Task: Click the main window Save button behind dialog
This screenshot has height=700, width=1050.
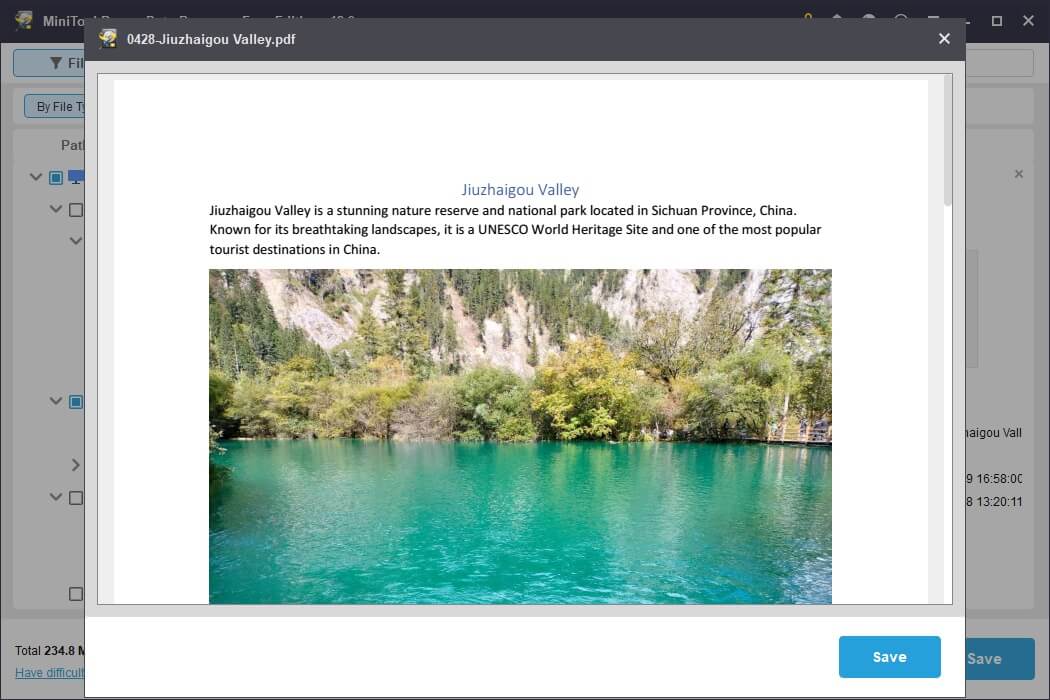Action: 1000,658
